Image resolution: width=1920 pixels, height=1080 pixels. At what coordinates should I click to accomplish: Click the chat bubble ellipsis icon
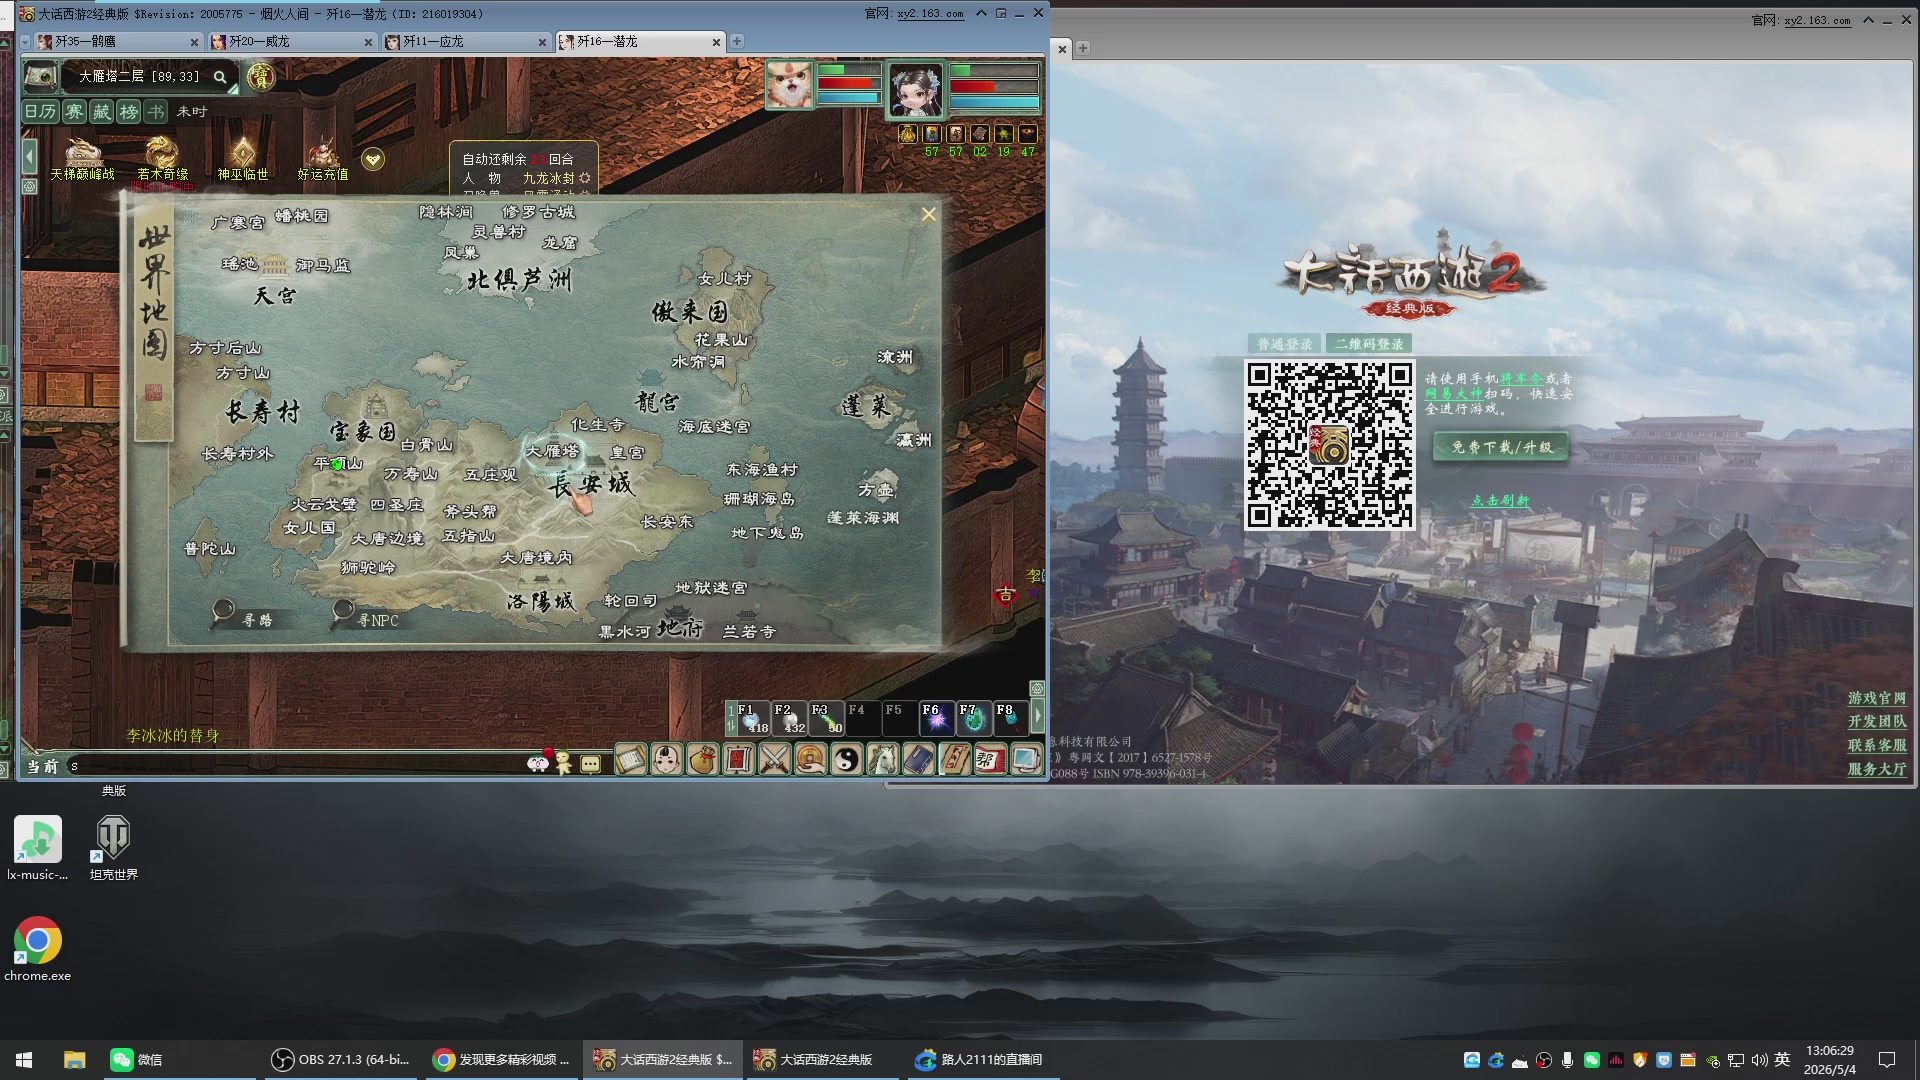pyautogui.click(x=591, y=765)
